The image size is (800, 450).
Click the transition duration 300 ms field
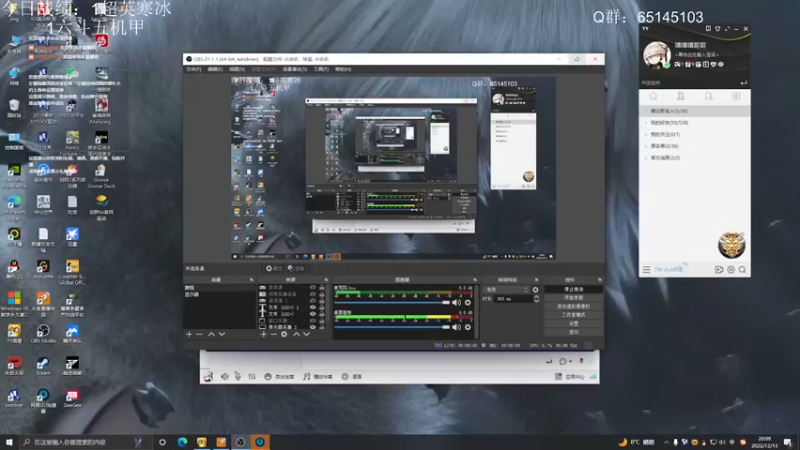[512, 299]
